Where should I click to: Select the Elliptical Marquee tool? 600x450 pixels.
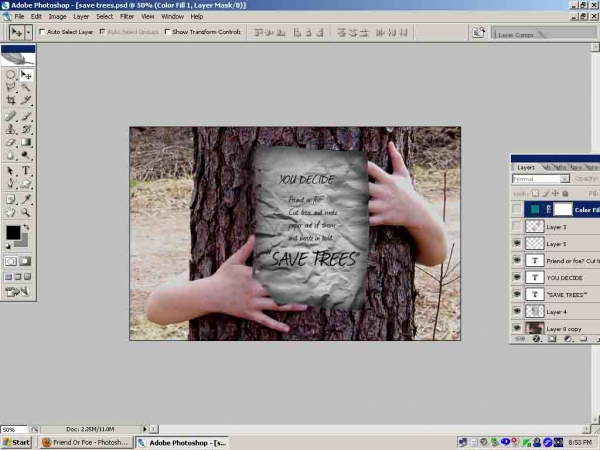(x=10, y=75)
